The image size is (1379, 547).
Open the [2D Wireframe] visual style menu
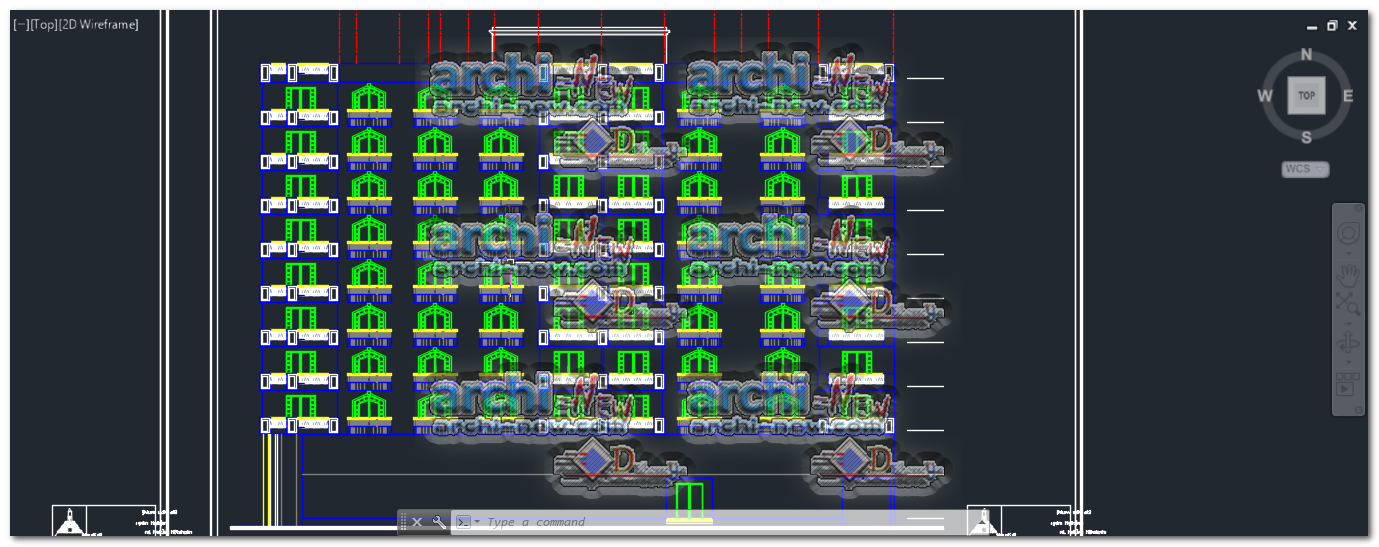click(99, 25)
